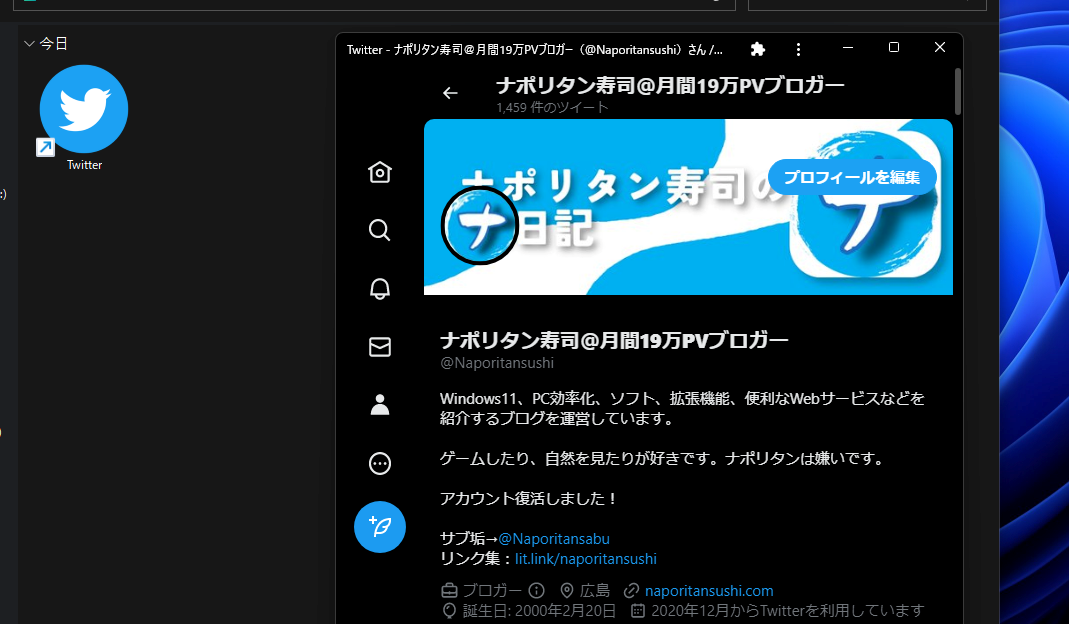Click 1,459 件のツイート text
1069x624 pixels.
coord(552,108)
